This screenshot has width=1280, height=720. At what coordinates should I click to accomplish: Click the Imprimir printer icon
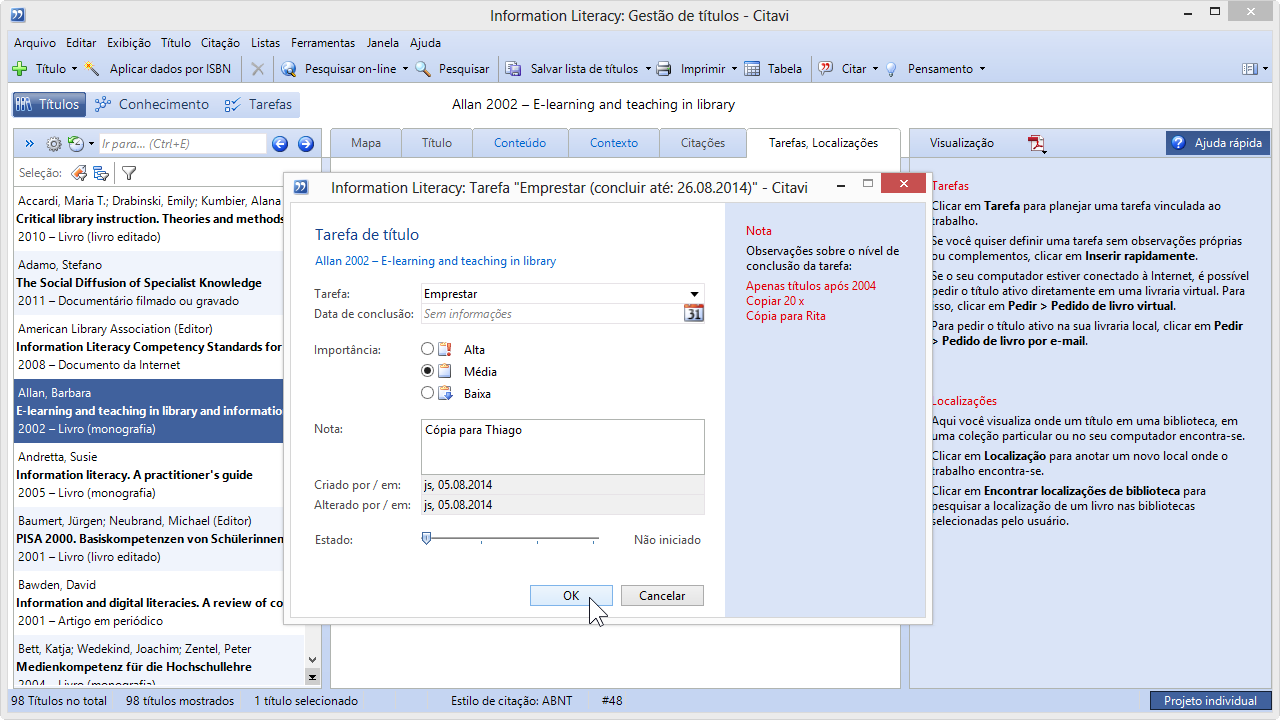tap(664, 69)
